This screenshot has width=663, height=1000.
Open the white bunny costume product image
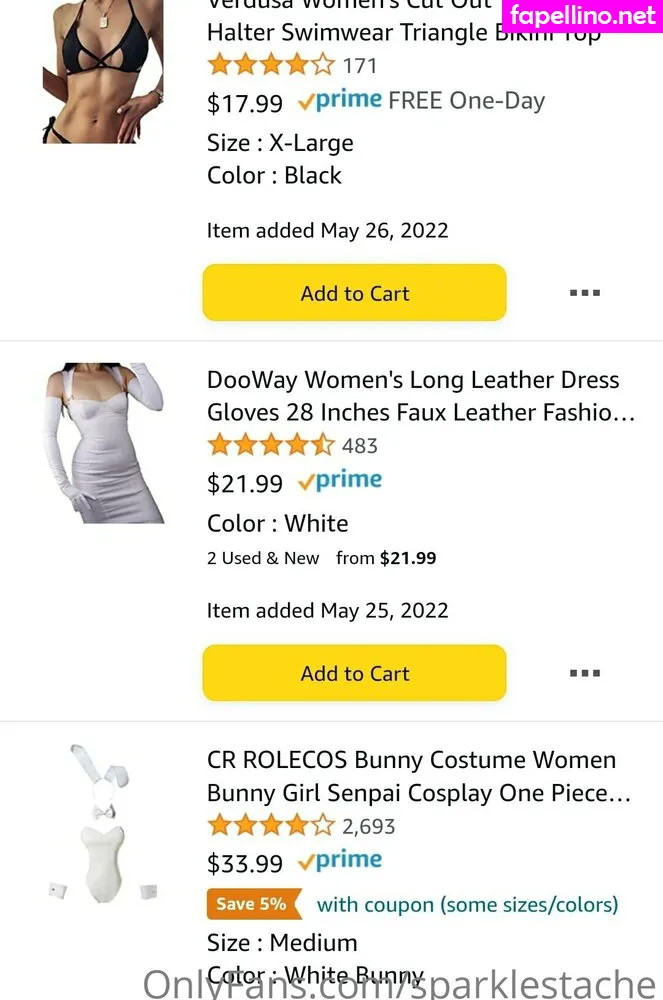[x=103, y=822]
